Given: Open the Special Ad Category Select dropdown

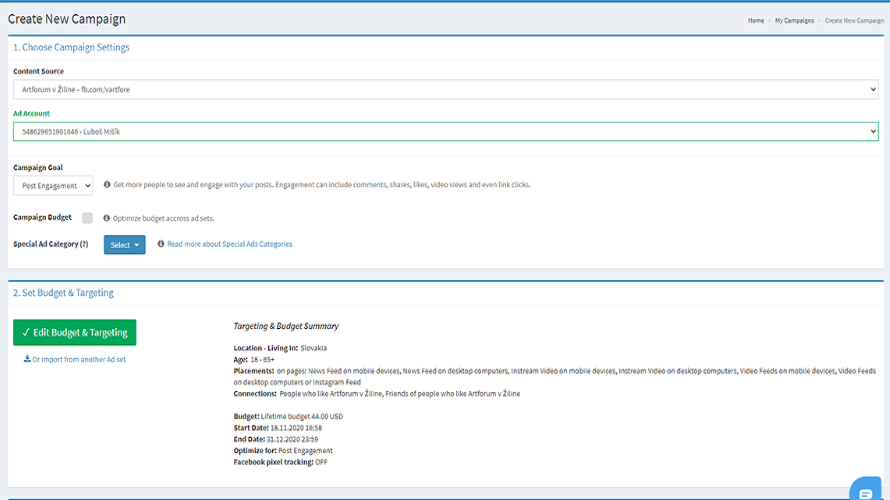Looking at the screenshot, I should tap(124, 245).
